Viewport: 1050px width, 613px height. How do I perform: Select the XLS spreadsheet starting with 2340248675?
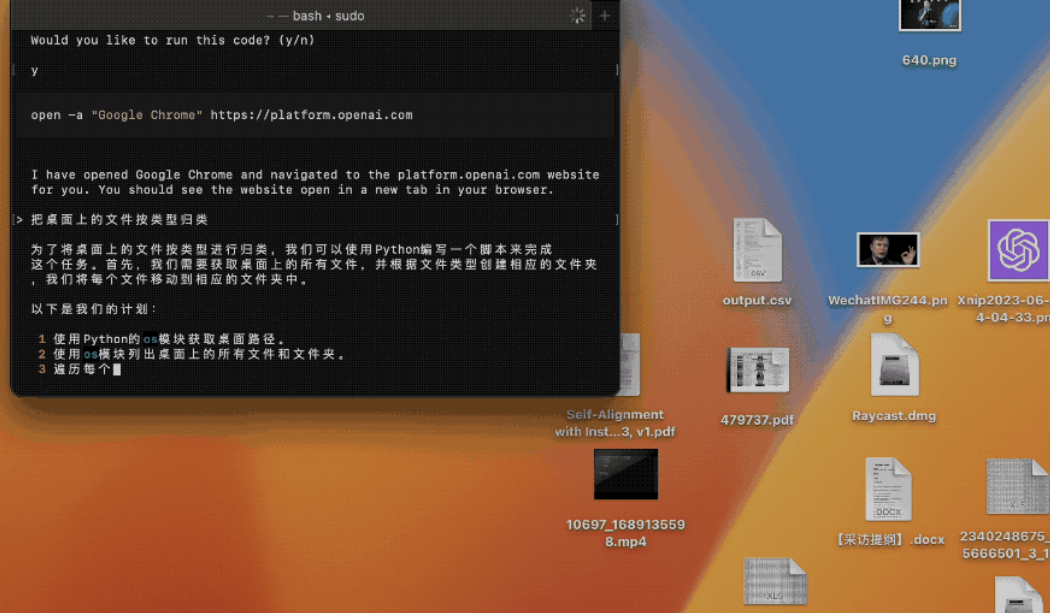1017,487
